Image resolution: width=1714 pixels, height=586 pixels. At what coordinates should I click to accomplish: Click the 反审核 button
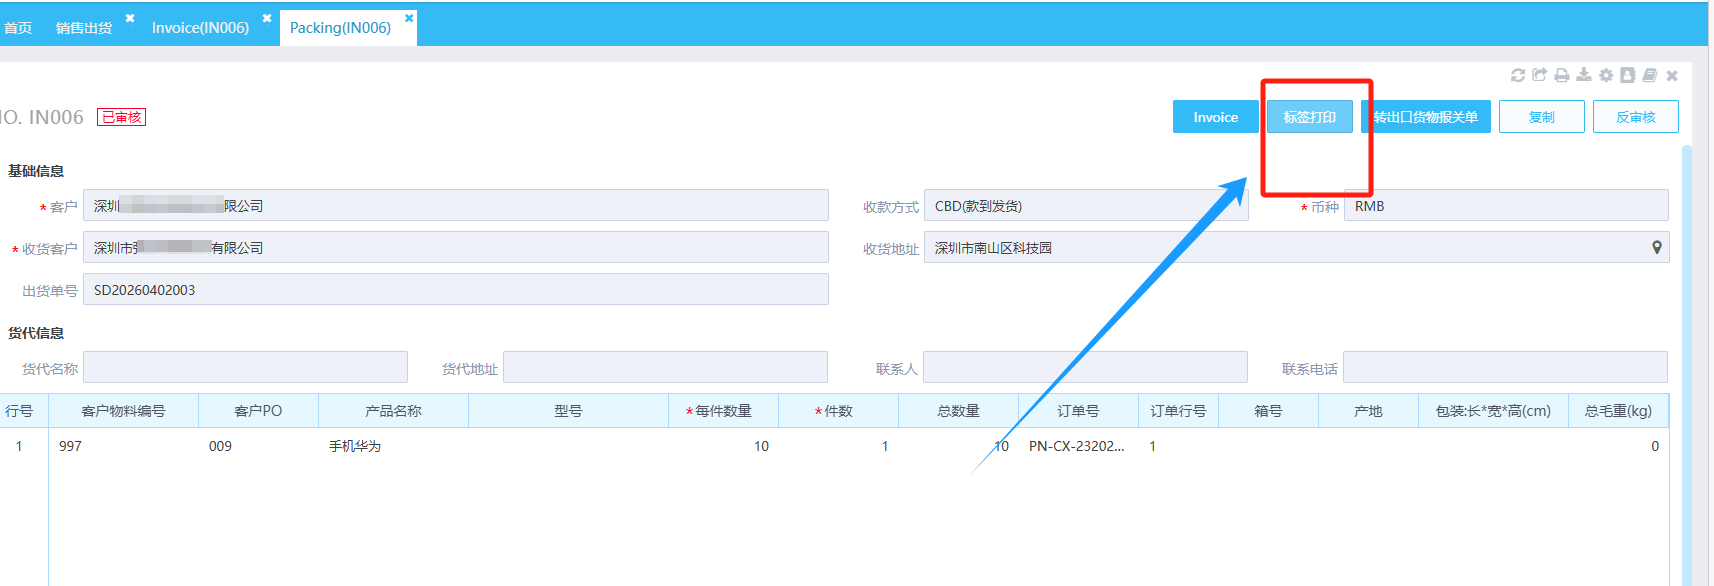(1636, 117)
